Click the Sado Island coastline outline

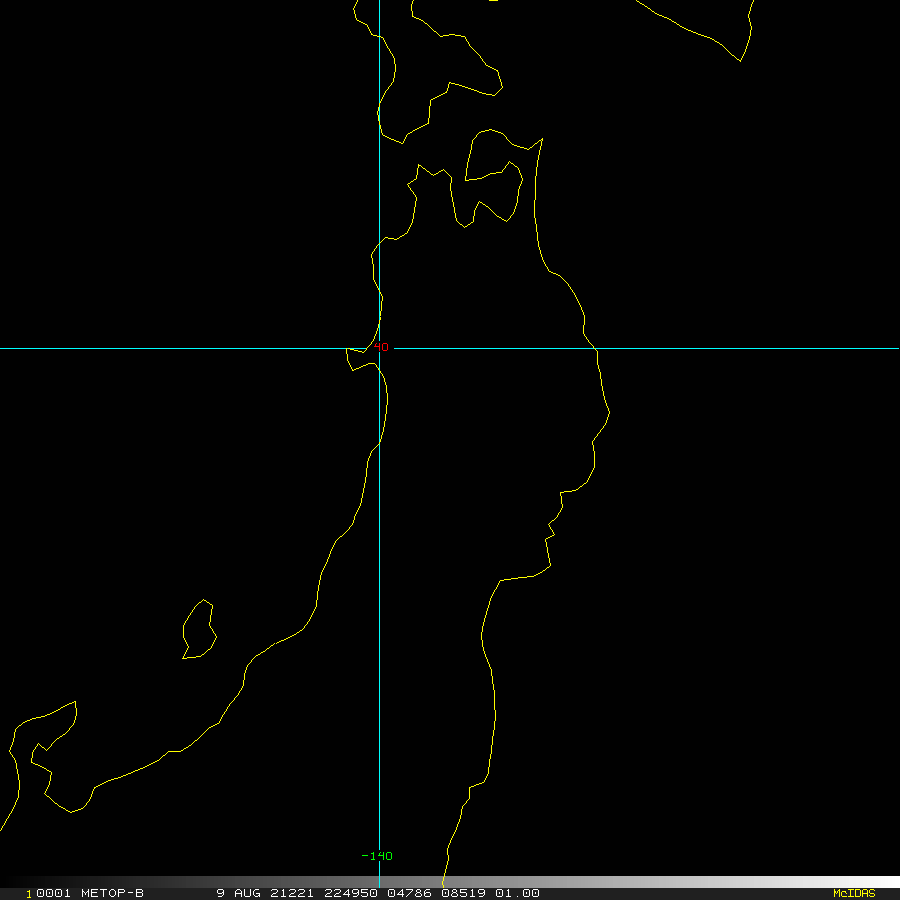(x=198, y=630)
